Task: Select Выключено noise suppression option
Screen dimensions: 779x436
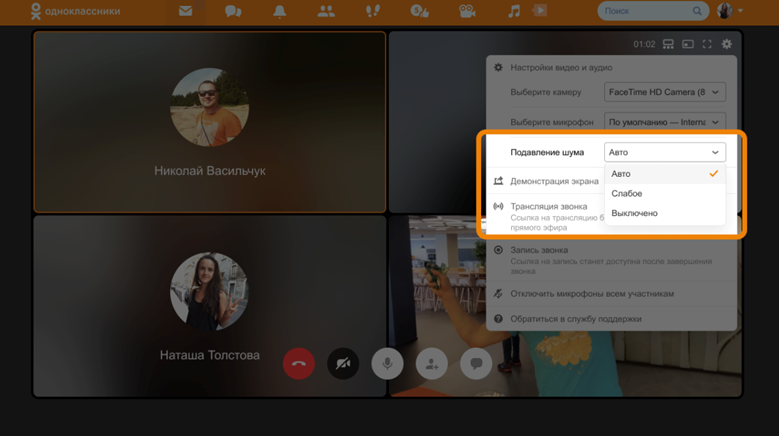Action: tap(665, 213)
